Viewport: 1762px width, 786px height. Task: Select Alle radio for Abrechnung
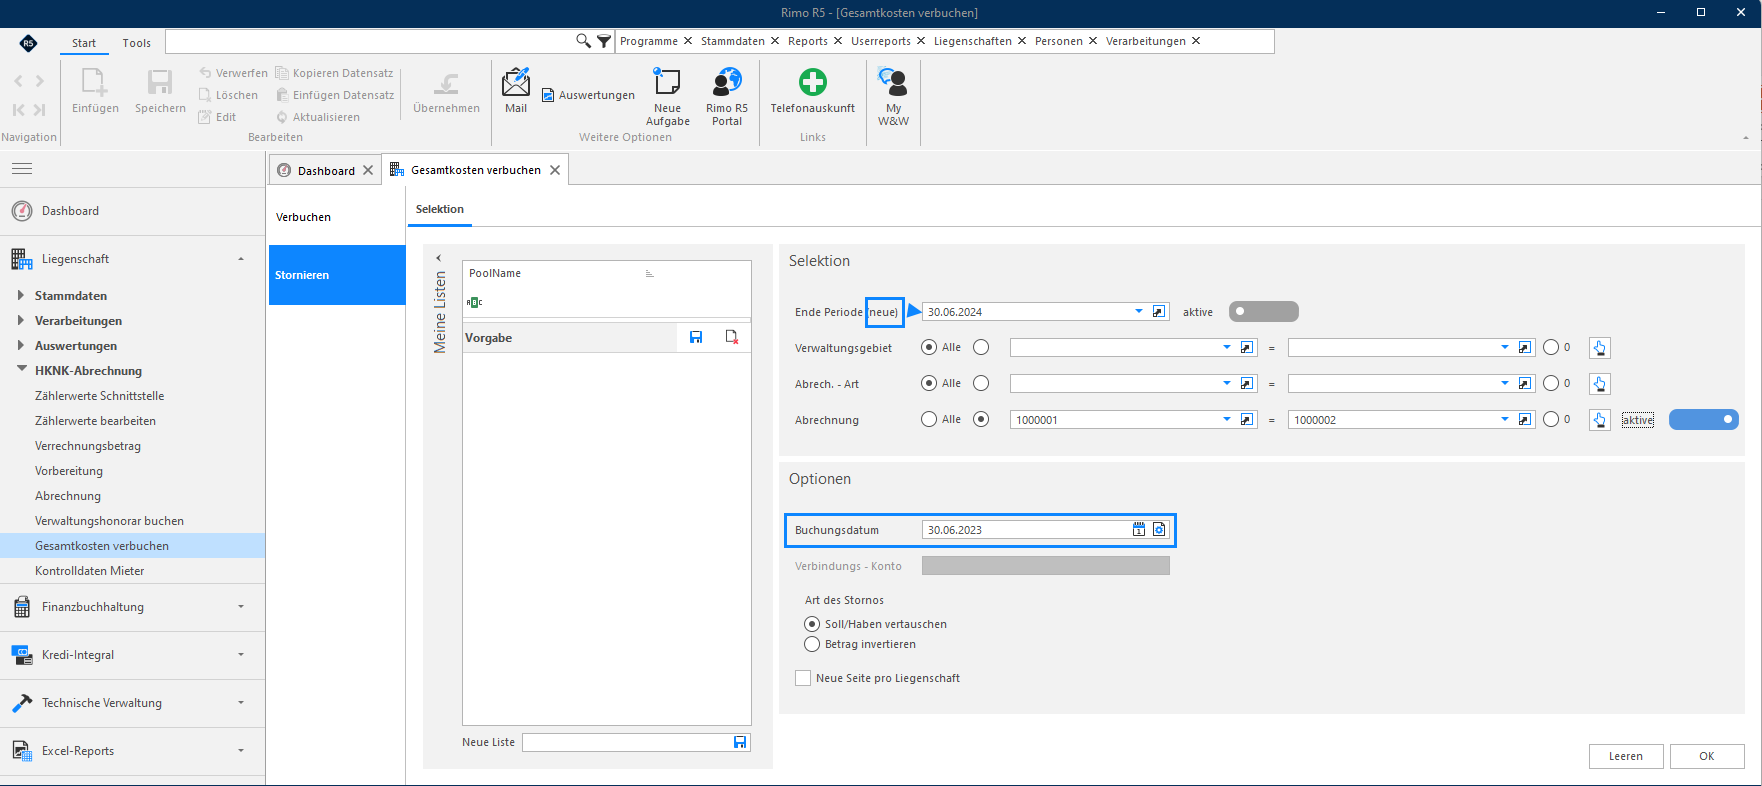[x=929, y=419]
